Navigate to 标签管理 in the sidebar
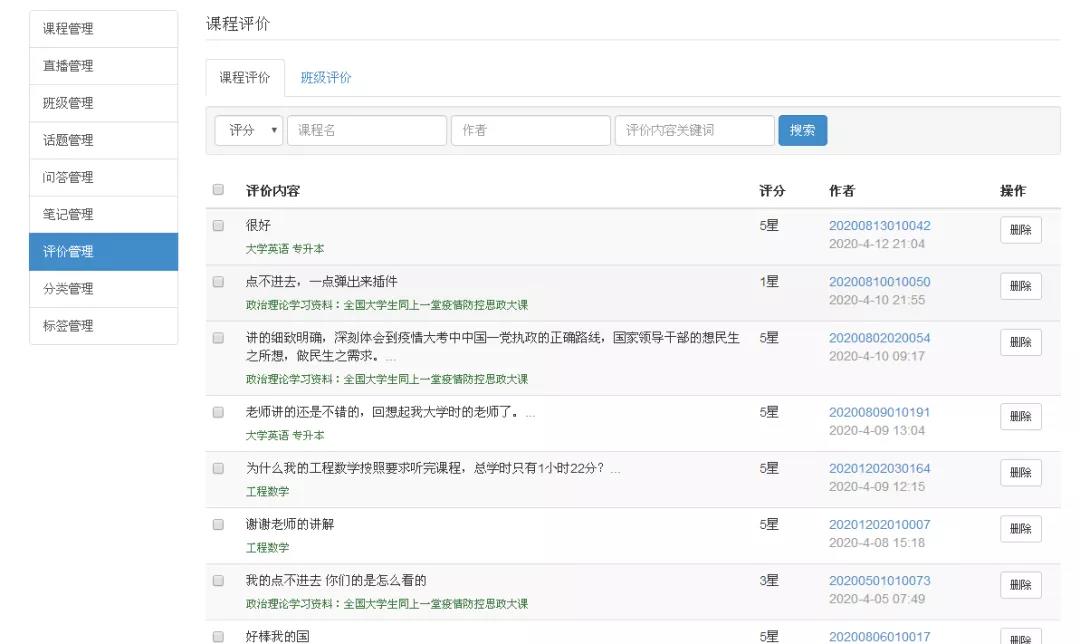Viewport: 1080px width, 644px height. [x=104, y=326]
